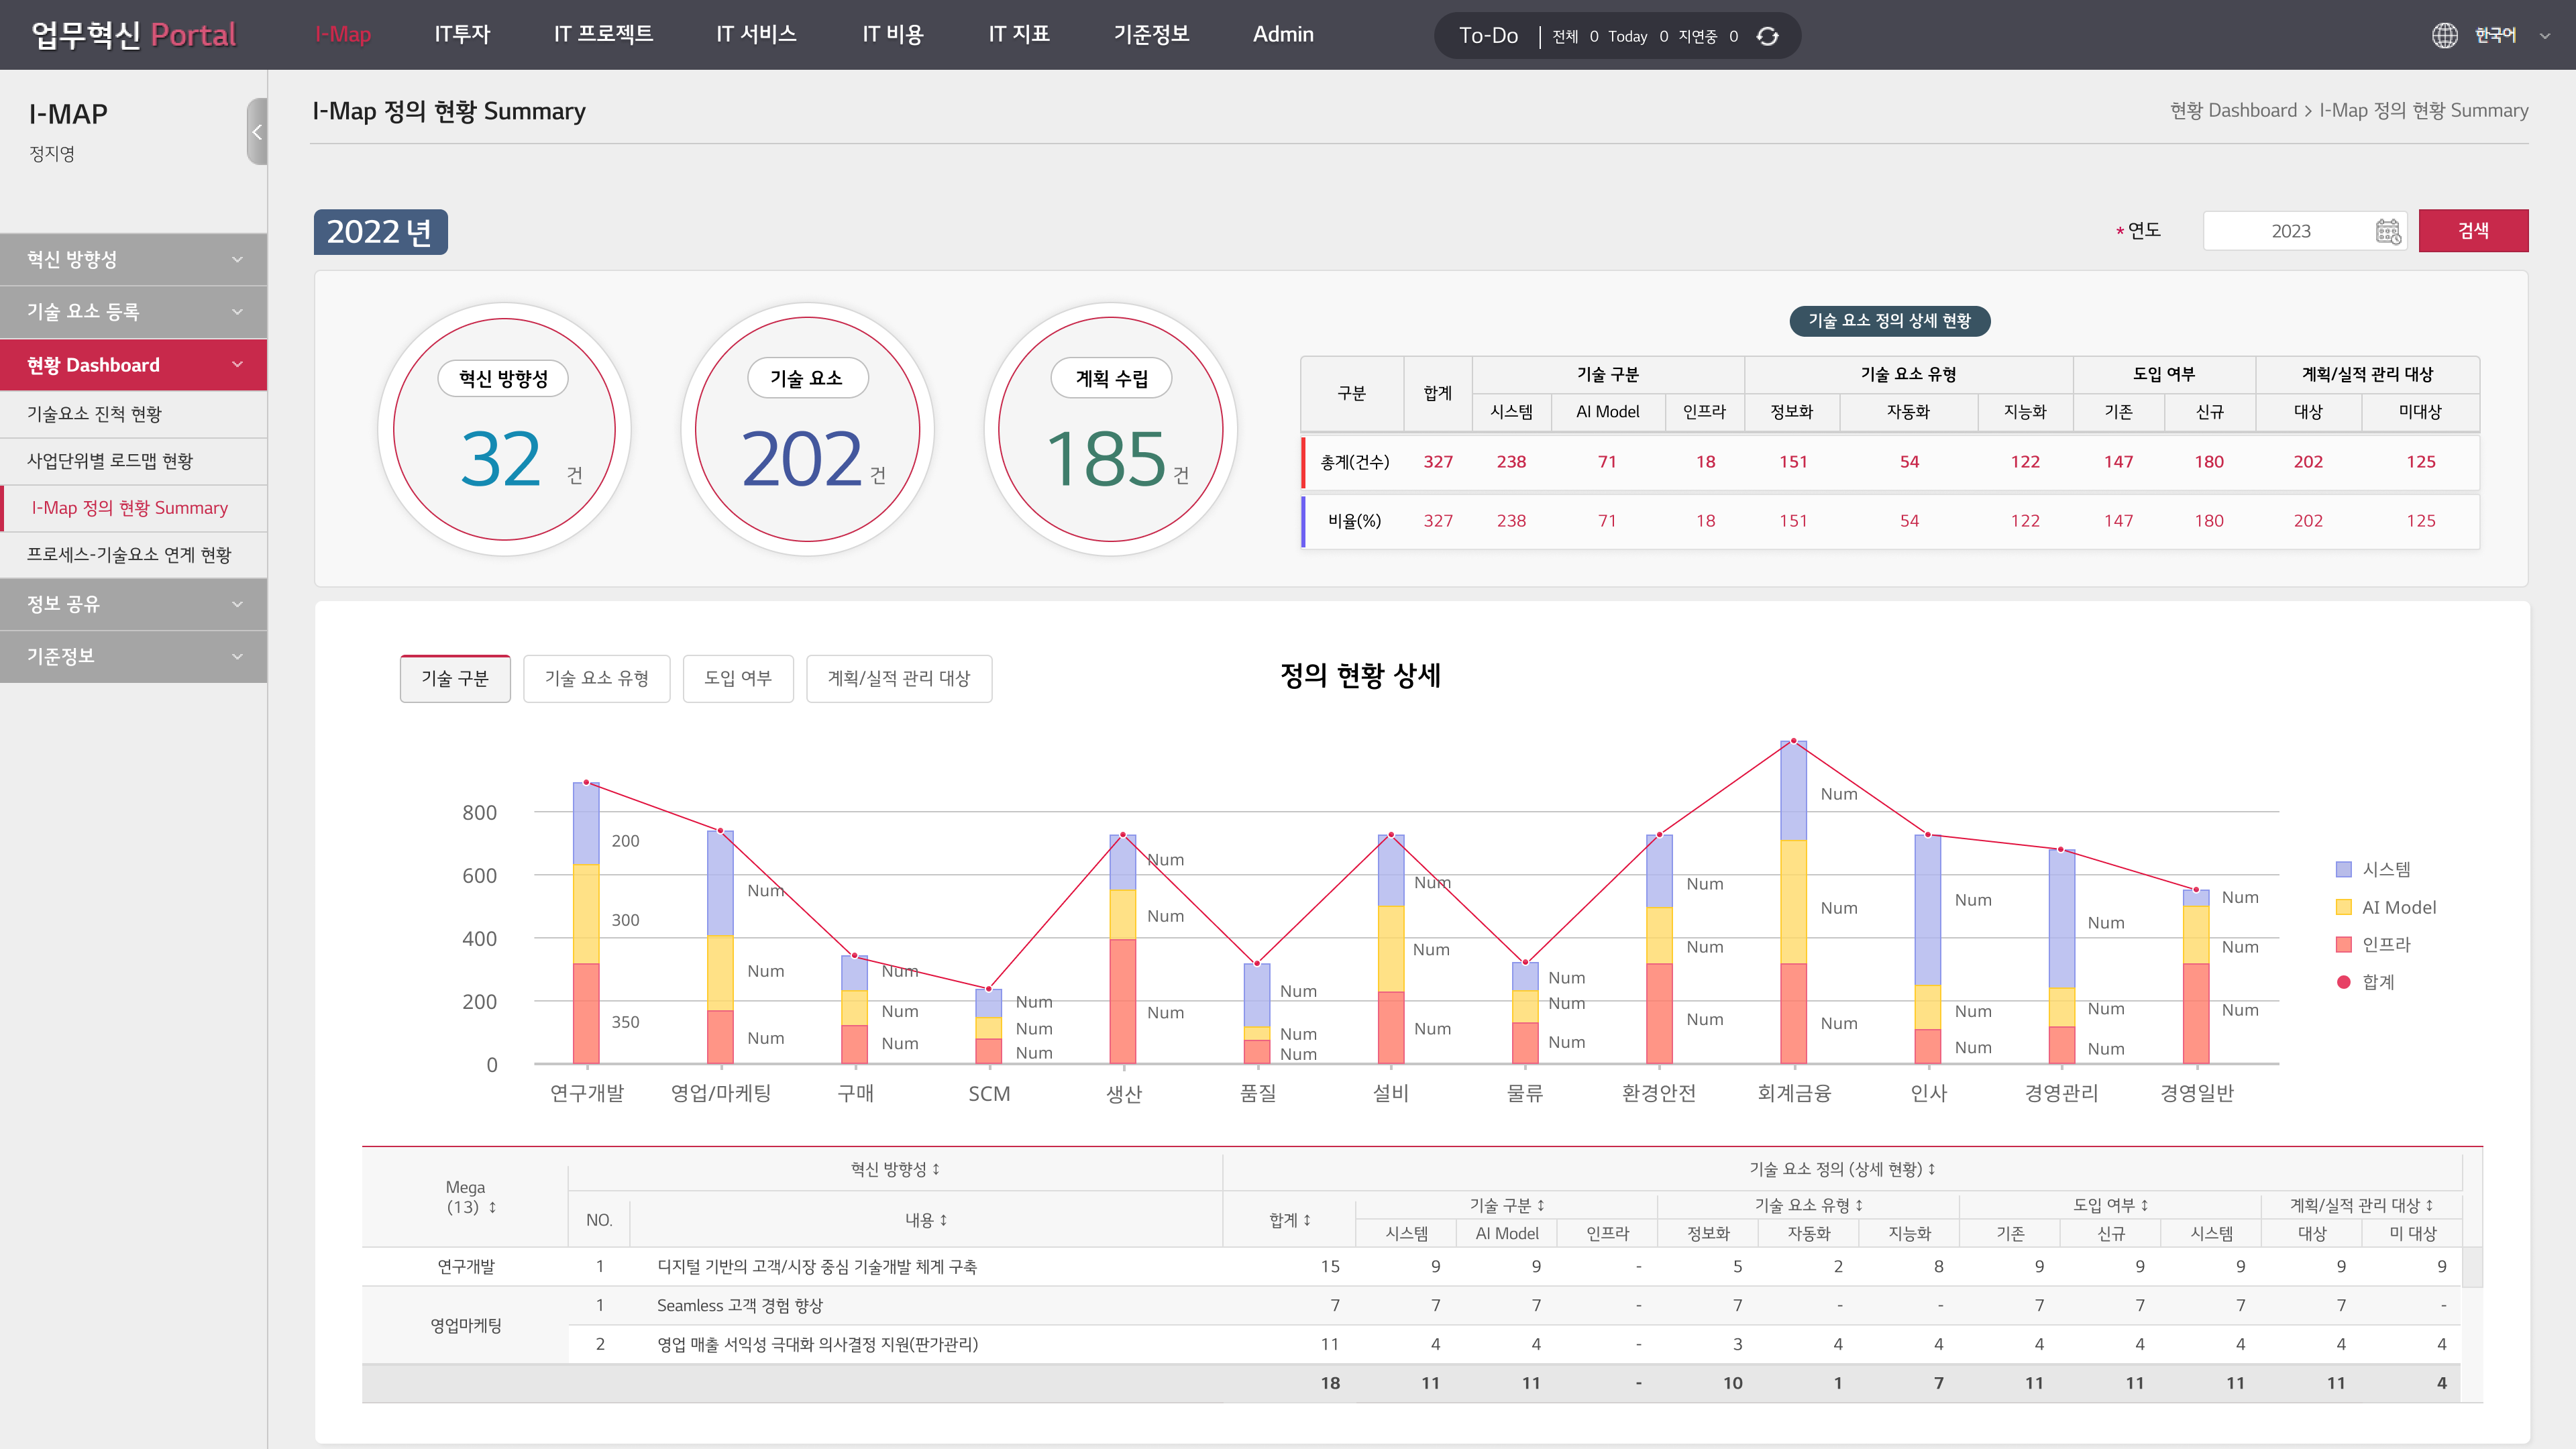The height and width of the screenshot is (1449, 2576).
Task: Open the IT투자 top menu
Action: (x=462, y=34)
